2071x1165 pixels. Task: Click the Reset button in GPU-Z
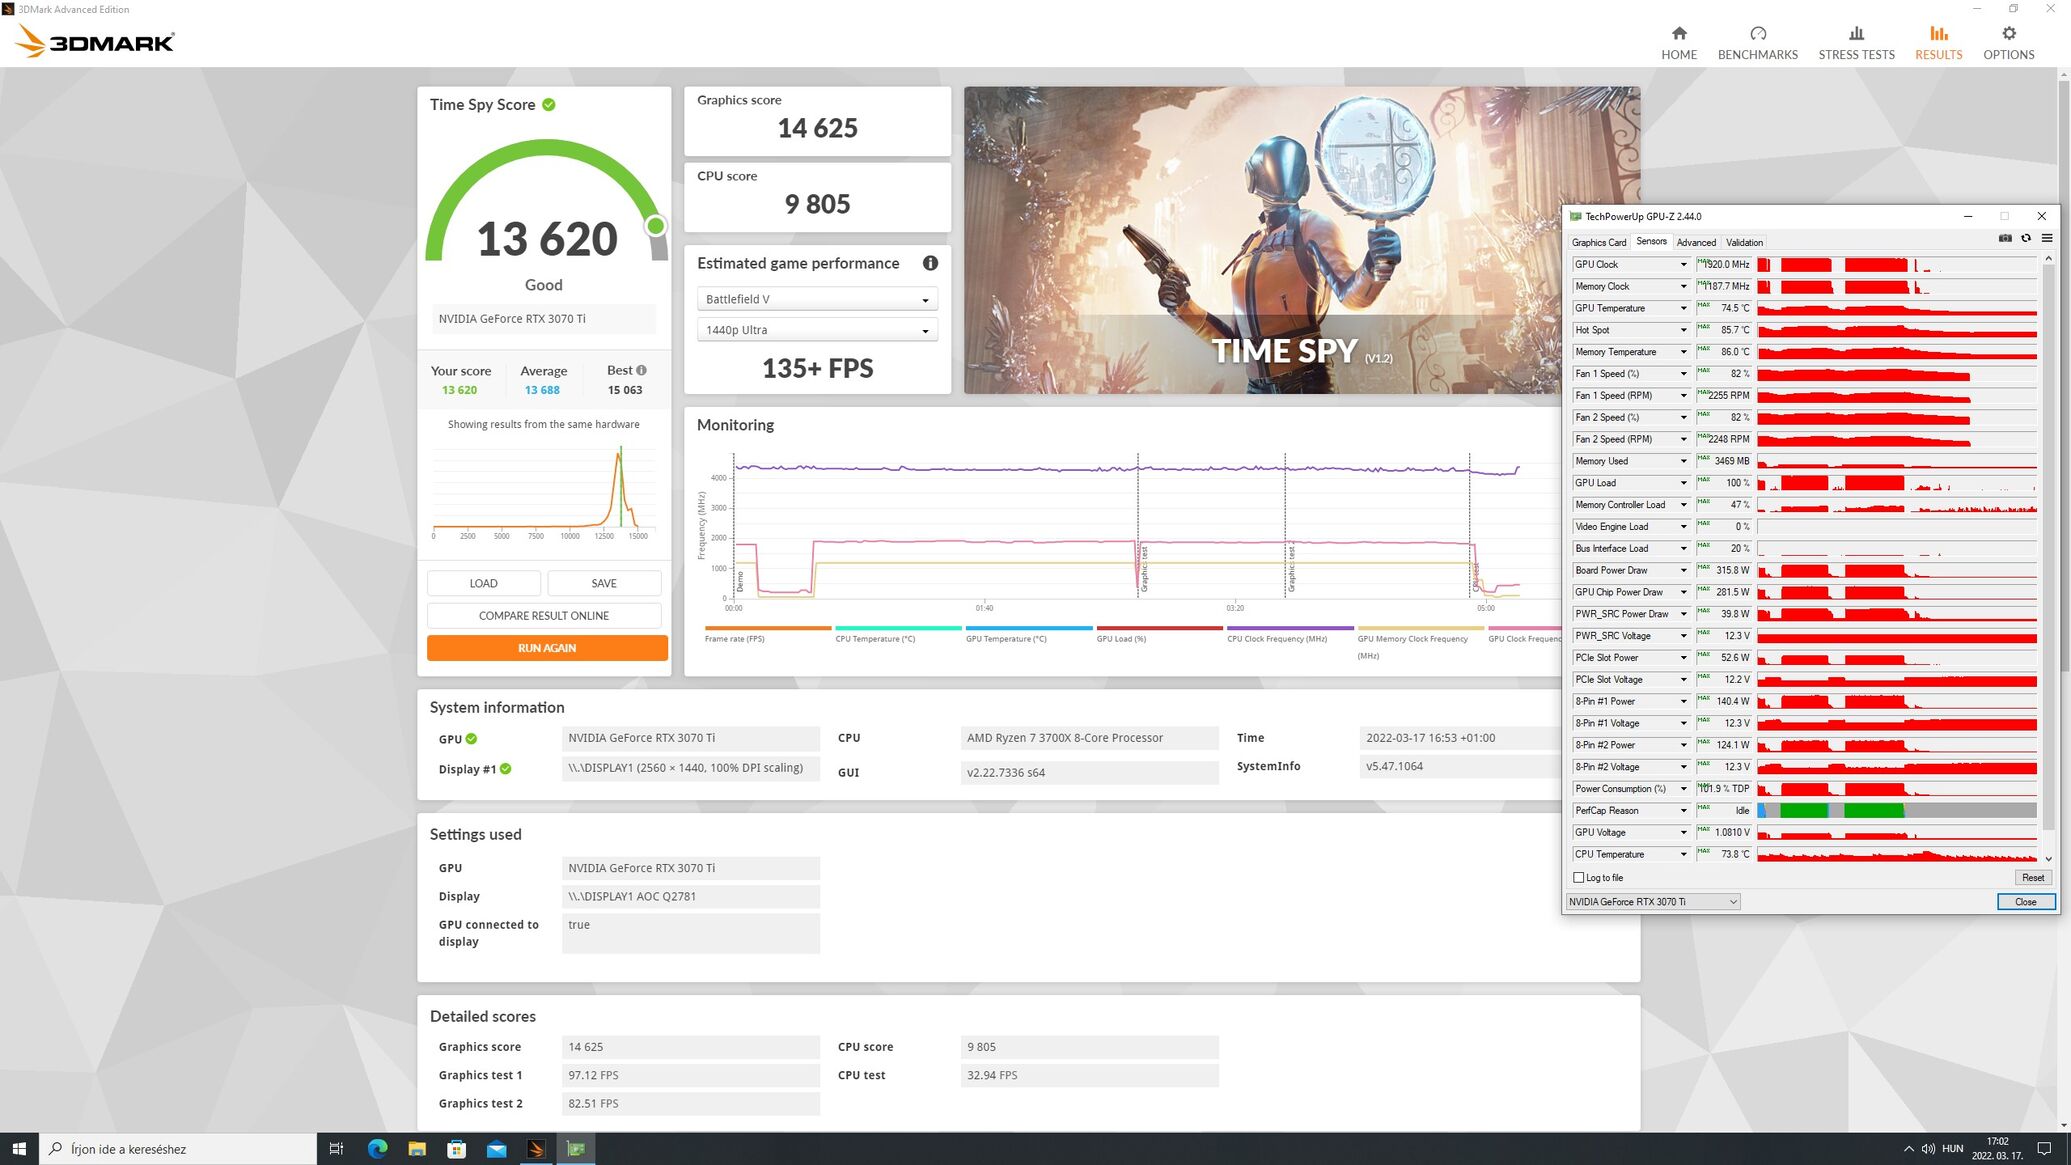tap(2033, 878)
